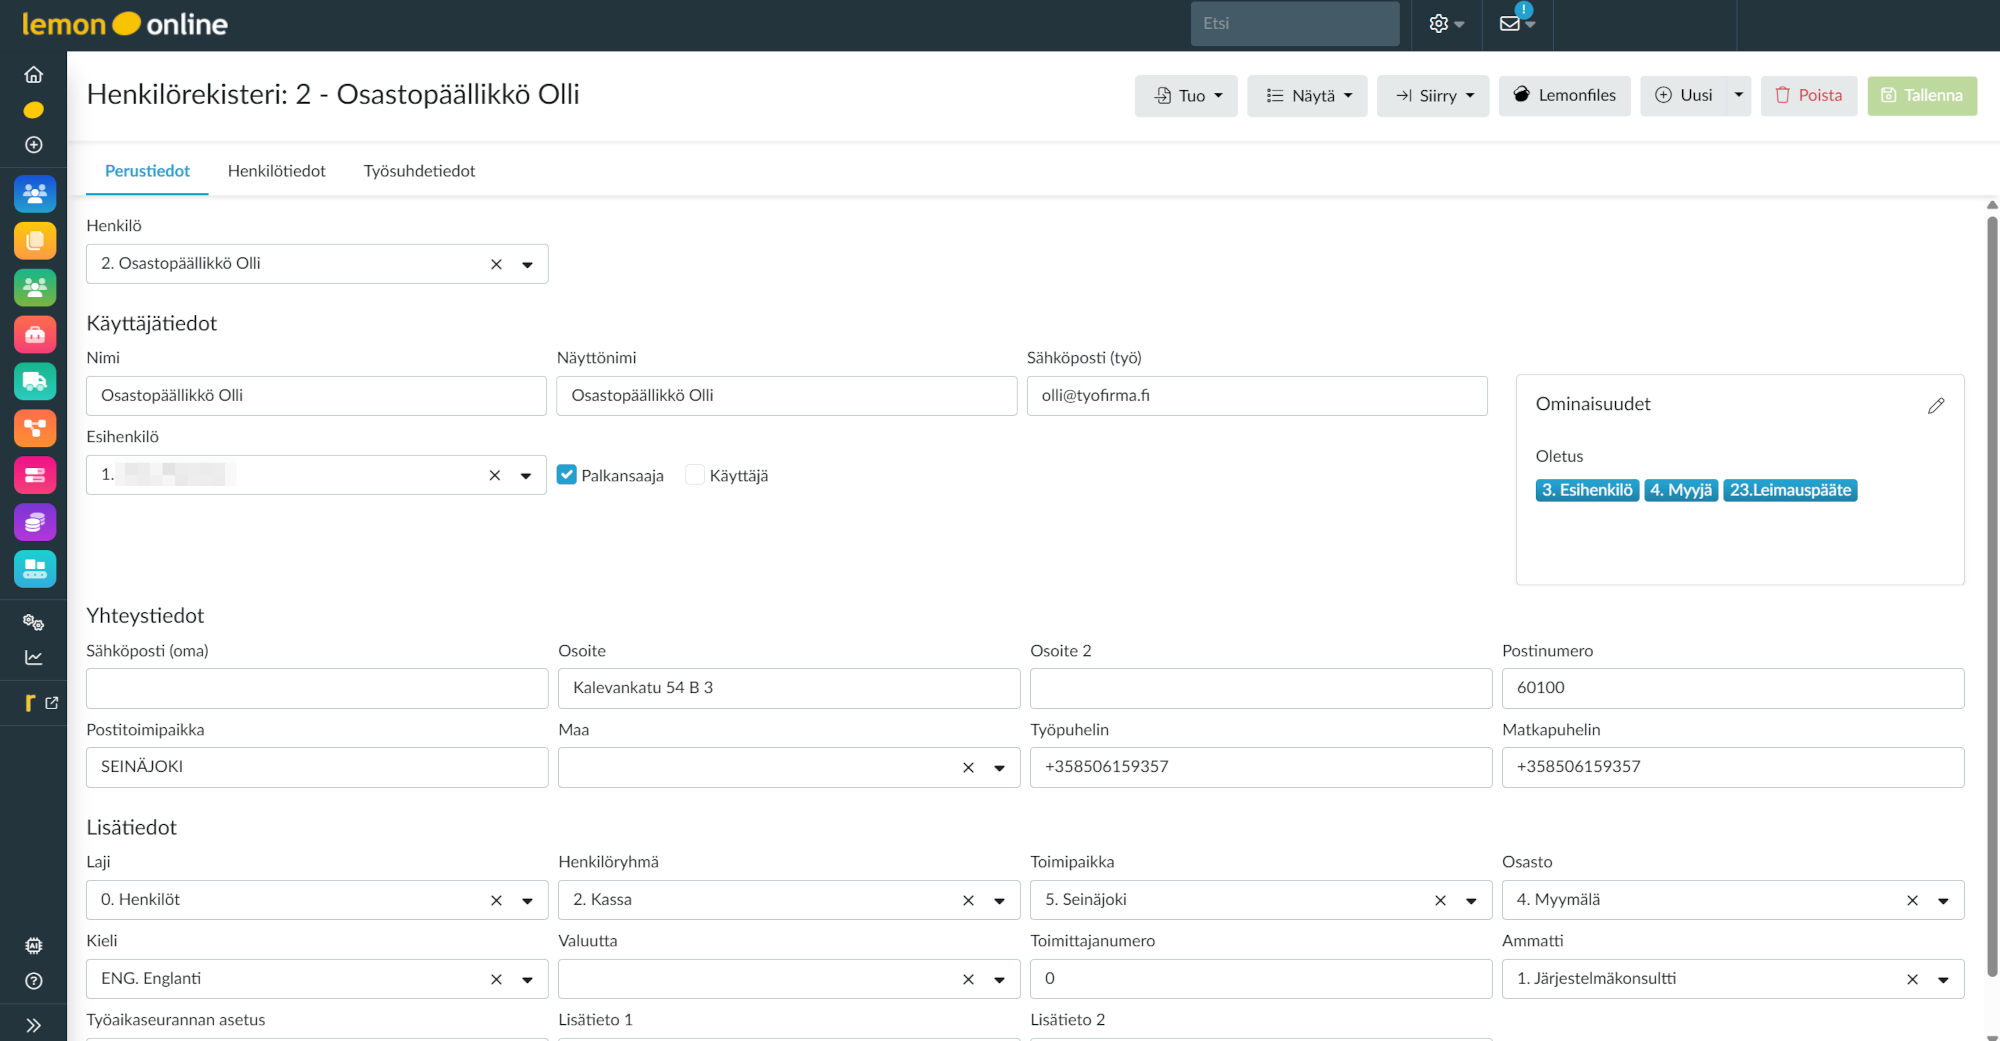Open help question mark icon
This screenshot has height=1041, width=2000.
click(x=34, y=981)
